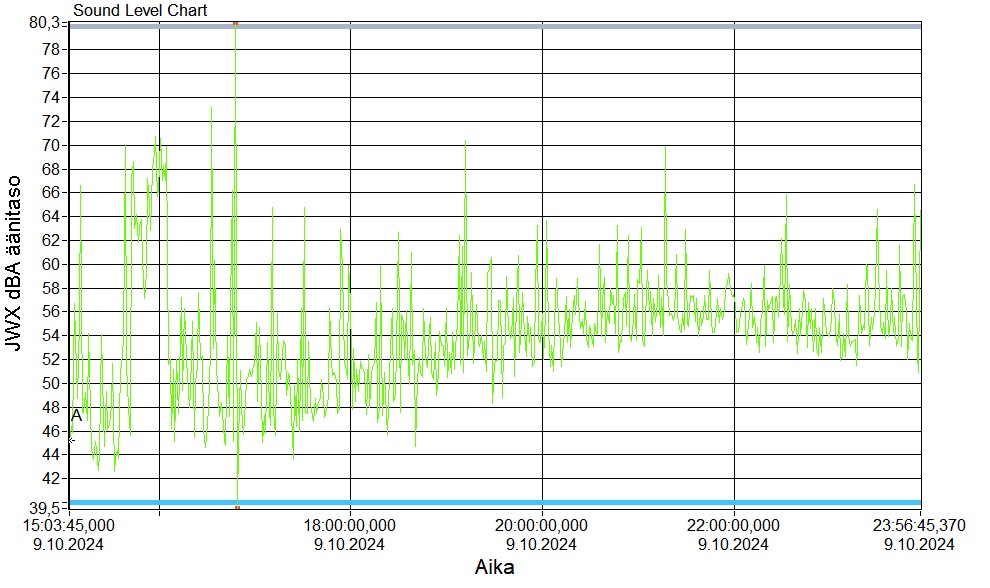Select the "54" y-axis label
Image resolution: width=990 pixels, height=588 pixels.
[x=51, y=336]
